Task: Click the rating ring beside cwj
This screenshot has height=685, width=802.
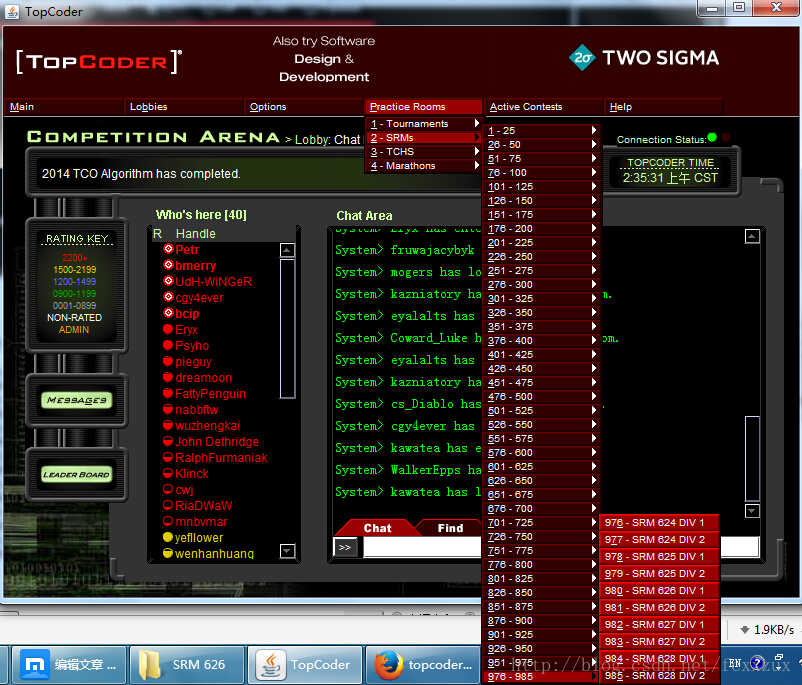Action: pyautogui.click(x=168, y=489)
